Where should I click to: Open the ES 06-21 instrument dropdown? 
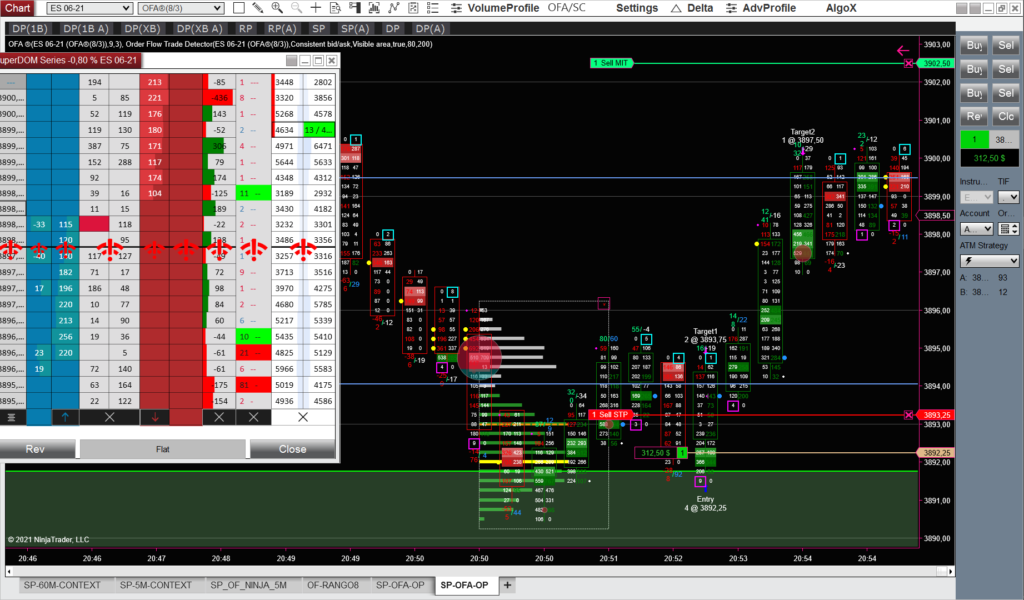[89, 8]
